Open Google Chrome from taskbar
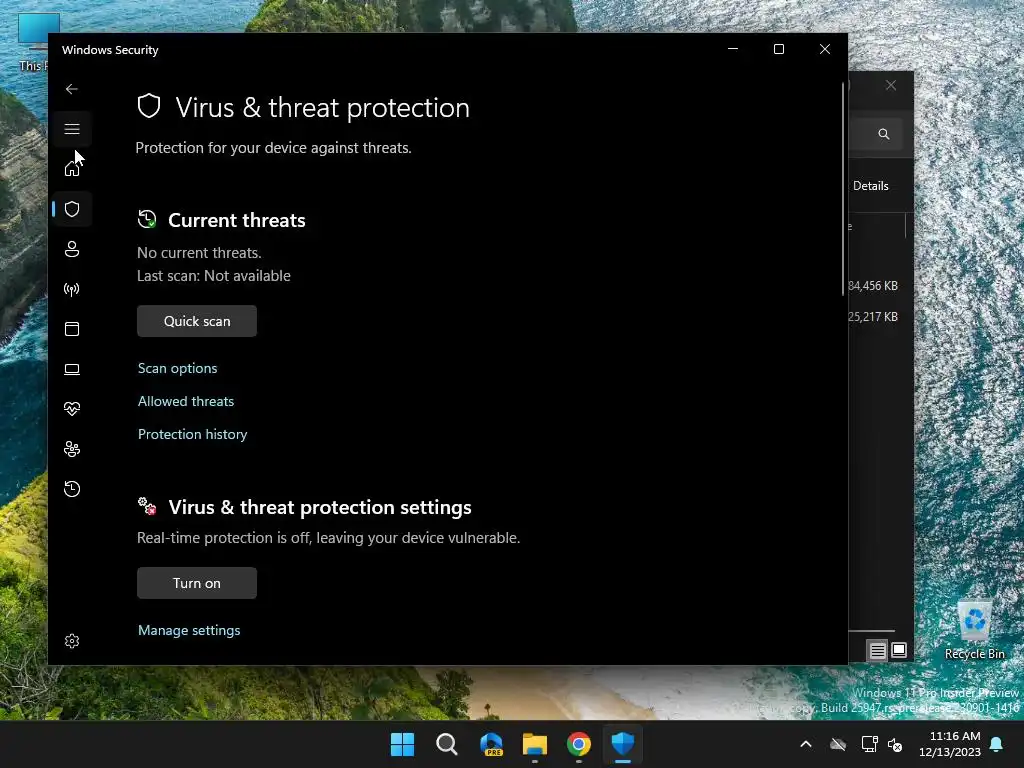This screenshot has width=1024, height=768. click(x=579, y=744)
